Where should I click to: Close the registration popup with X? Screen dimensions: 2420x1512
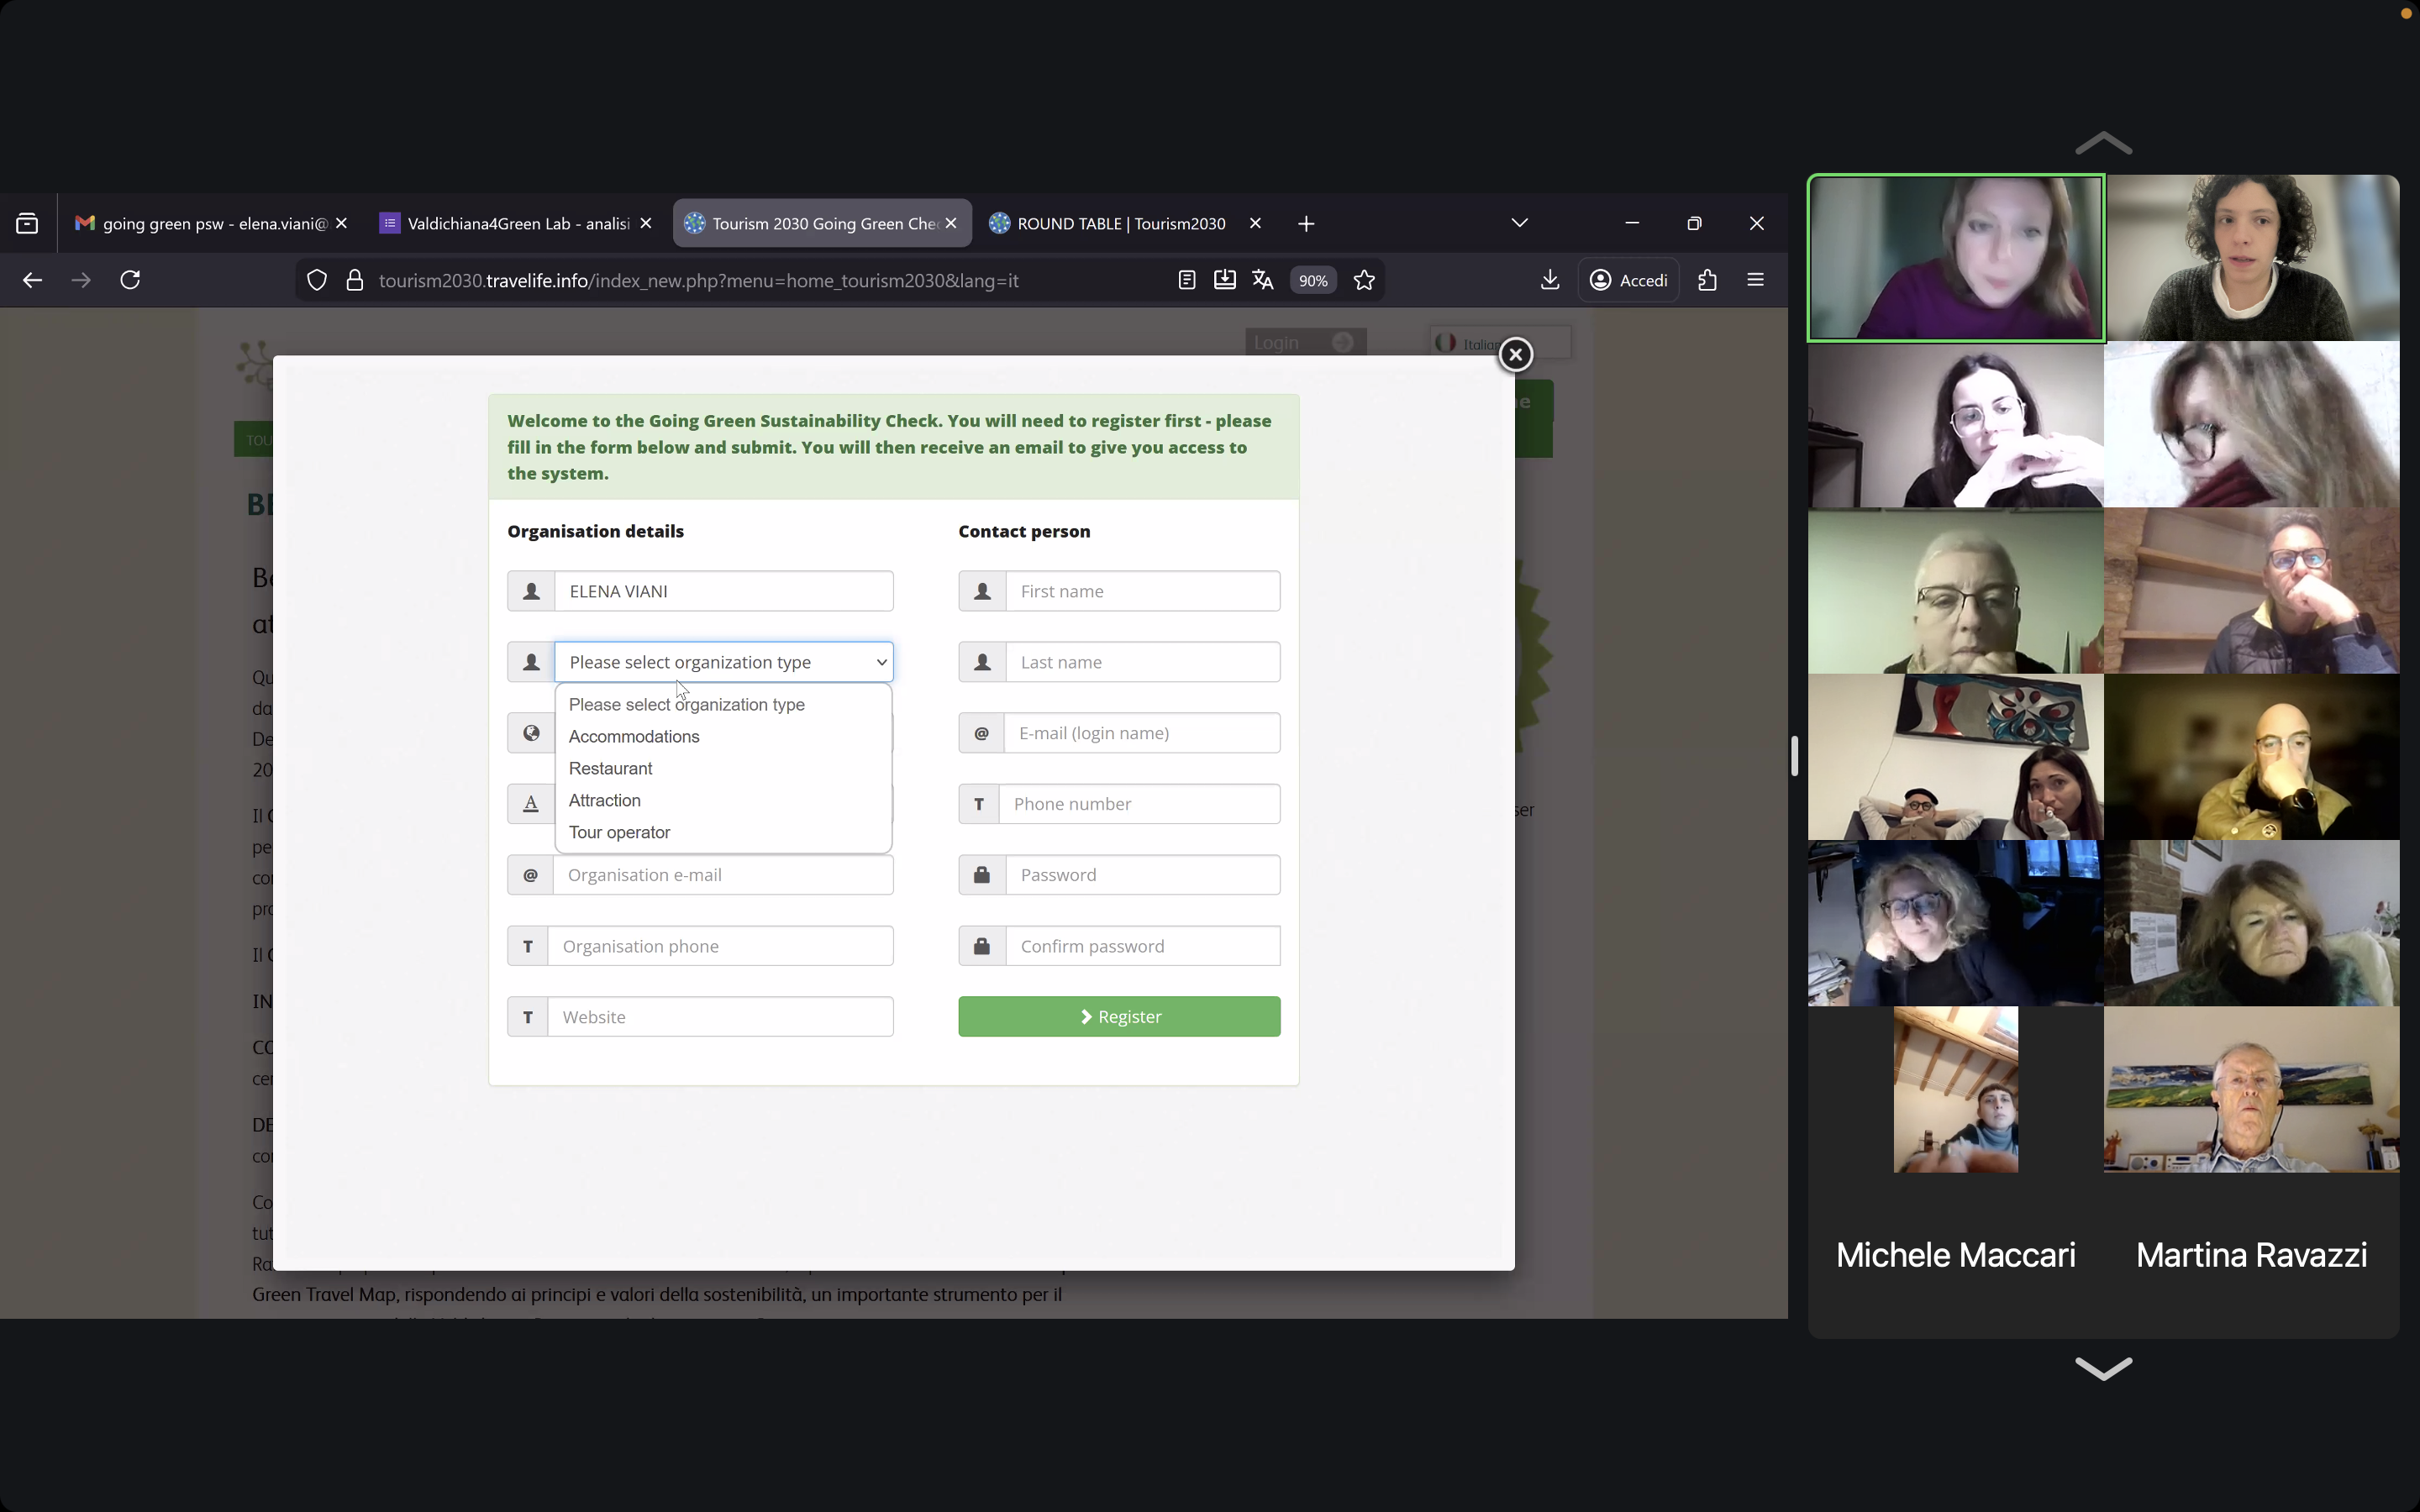[x=1515, y=354]
